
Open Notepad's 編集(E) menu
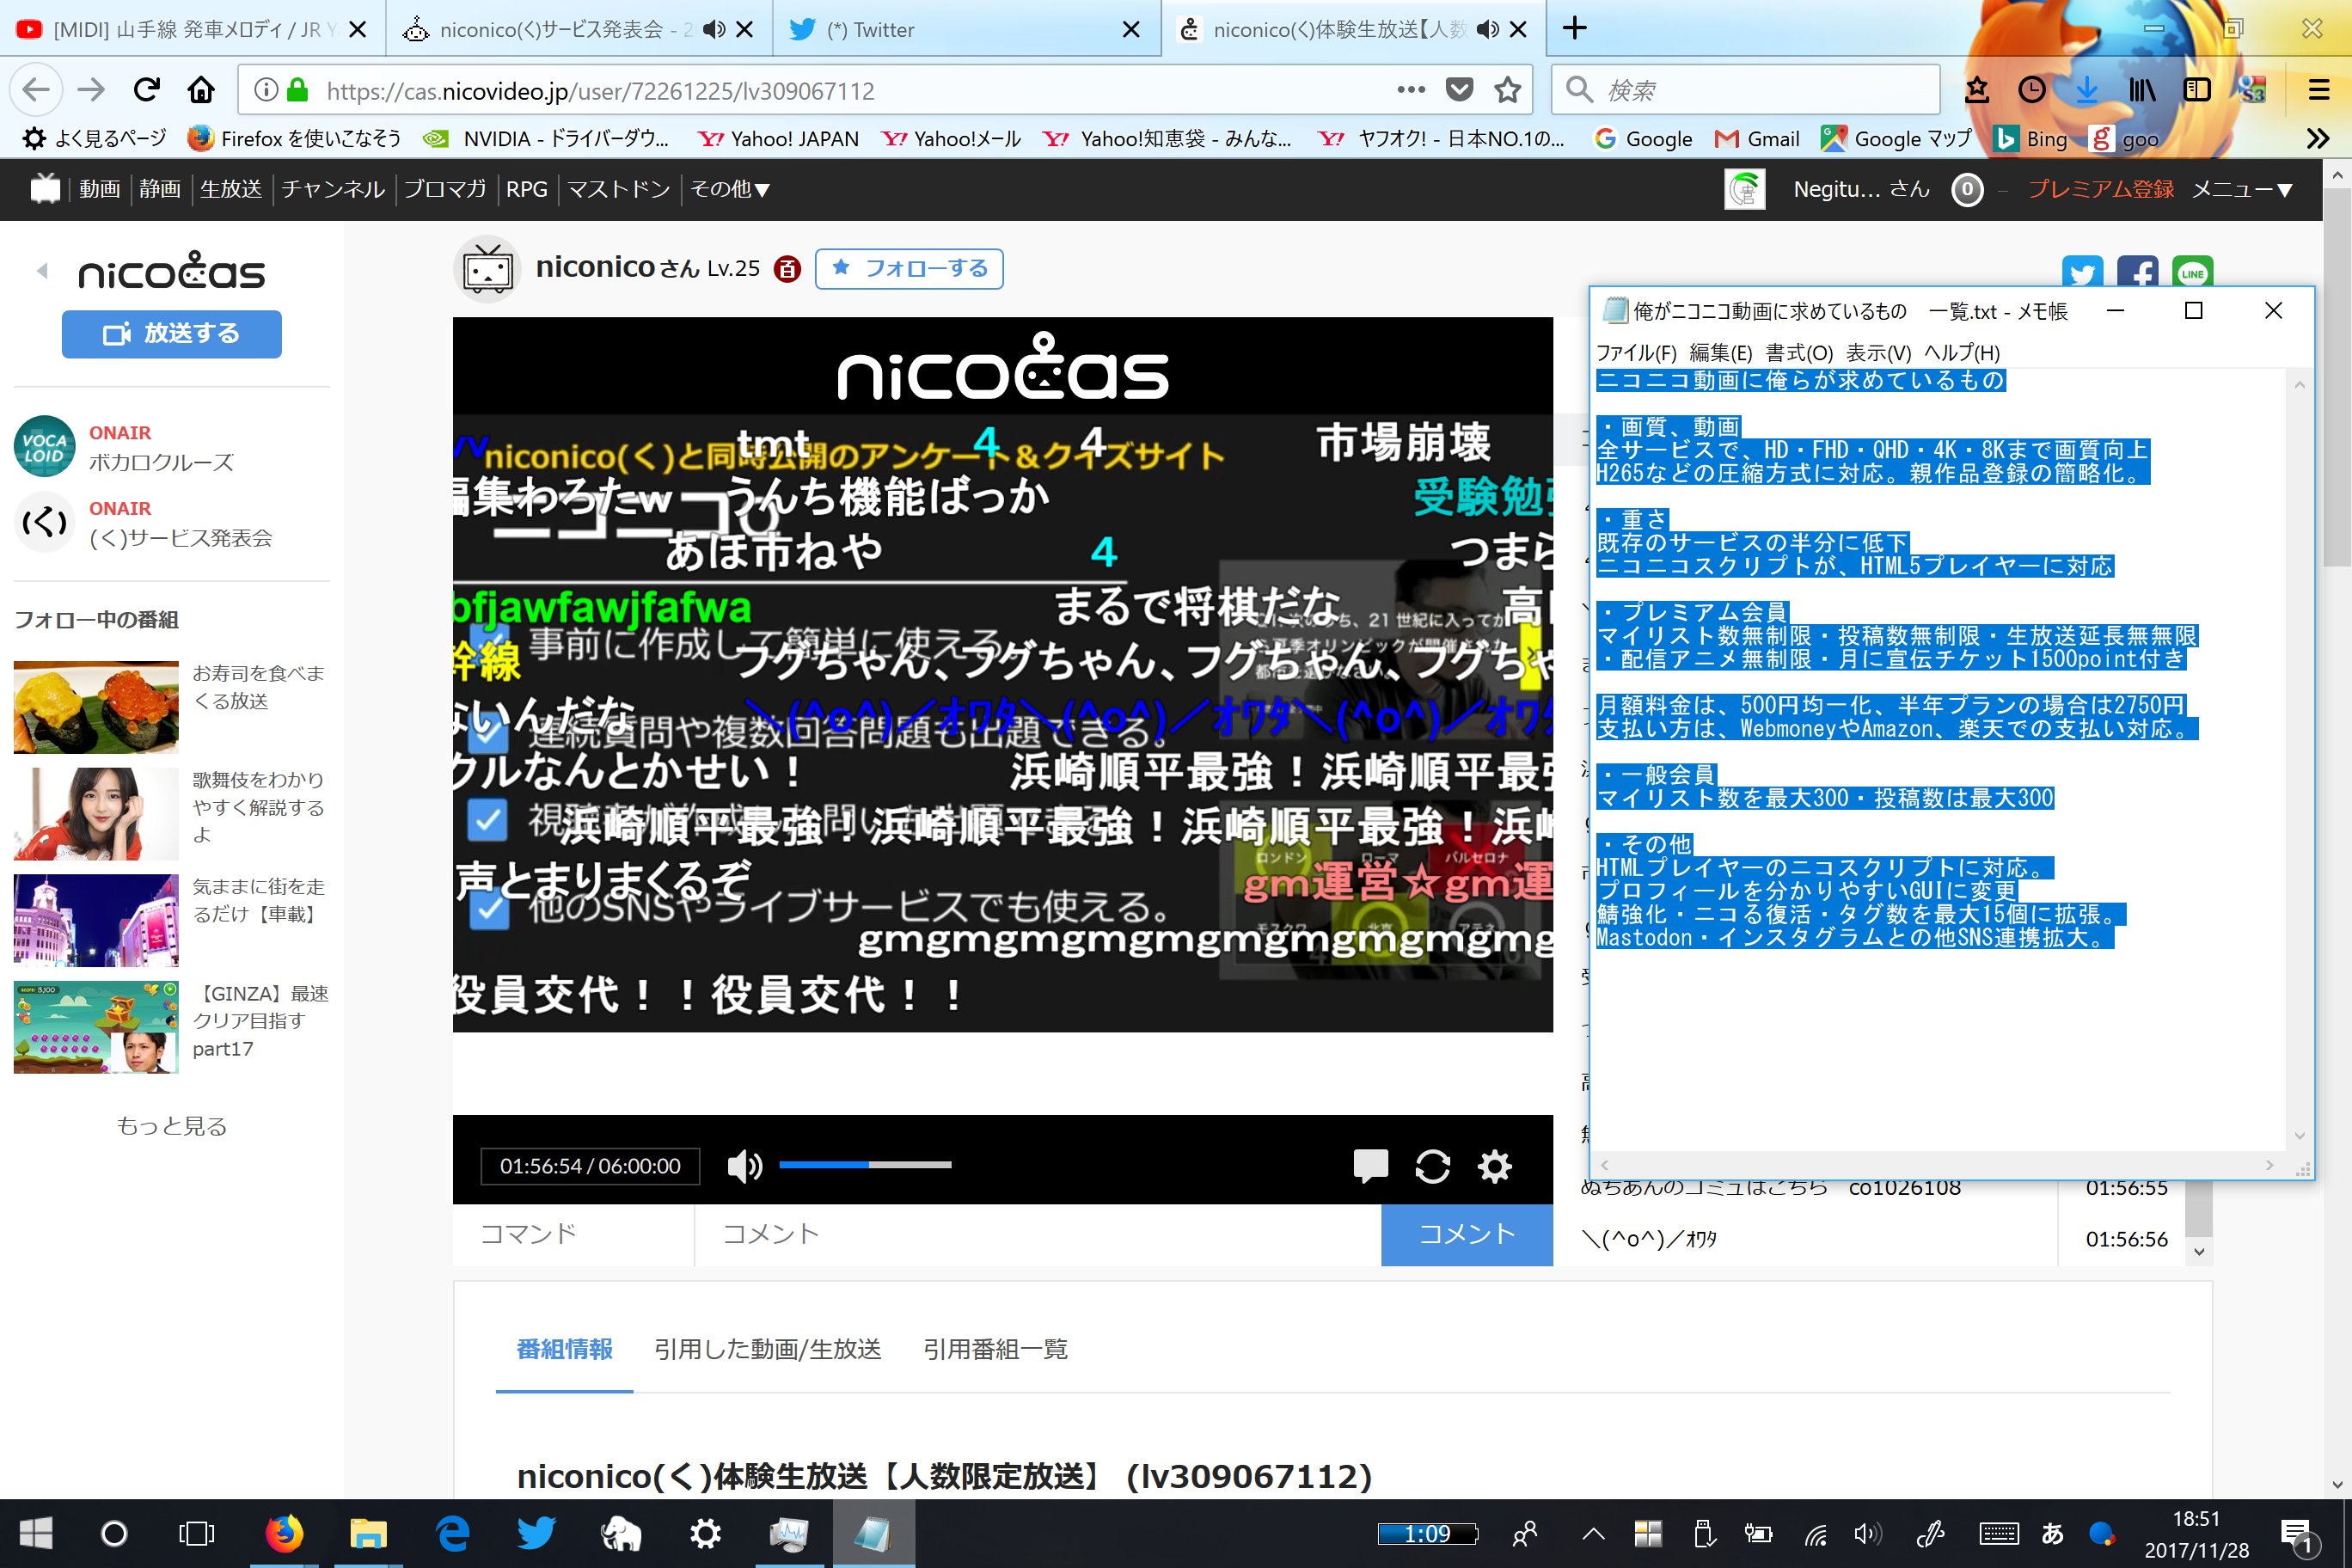tap(1721, 353)
